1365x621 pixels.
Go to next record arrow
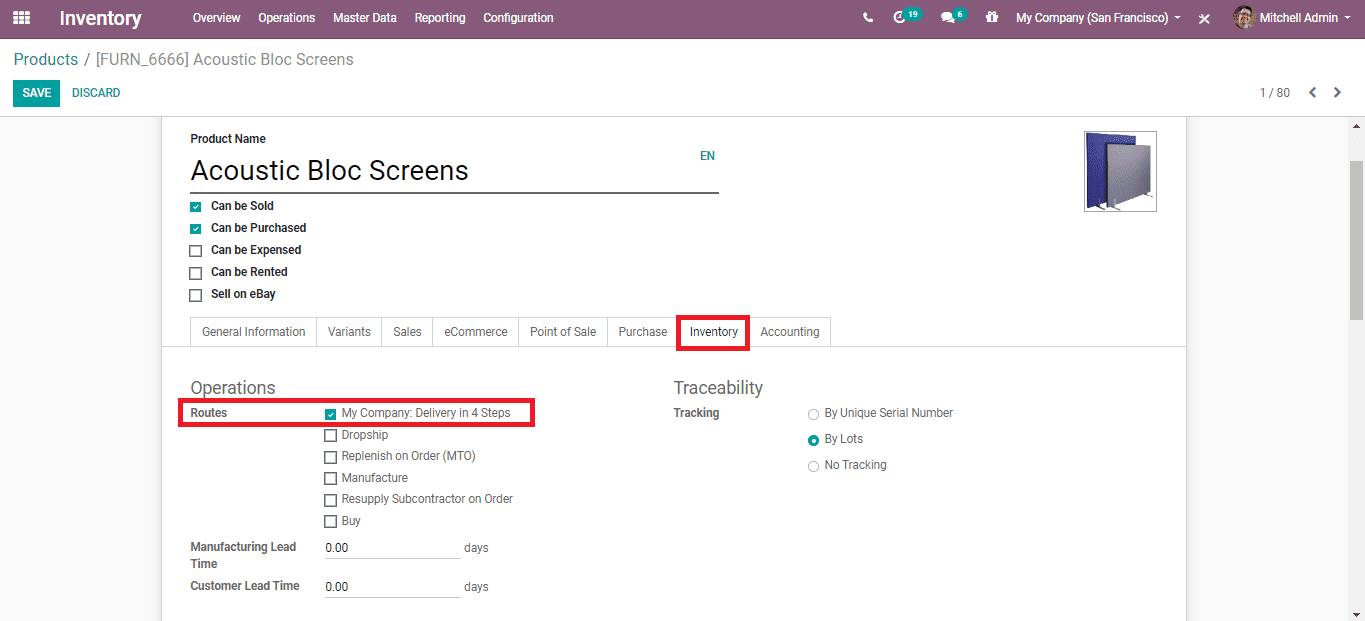(x=1337, y=93)
